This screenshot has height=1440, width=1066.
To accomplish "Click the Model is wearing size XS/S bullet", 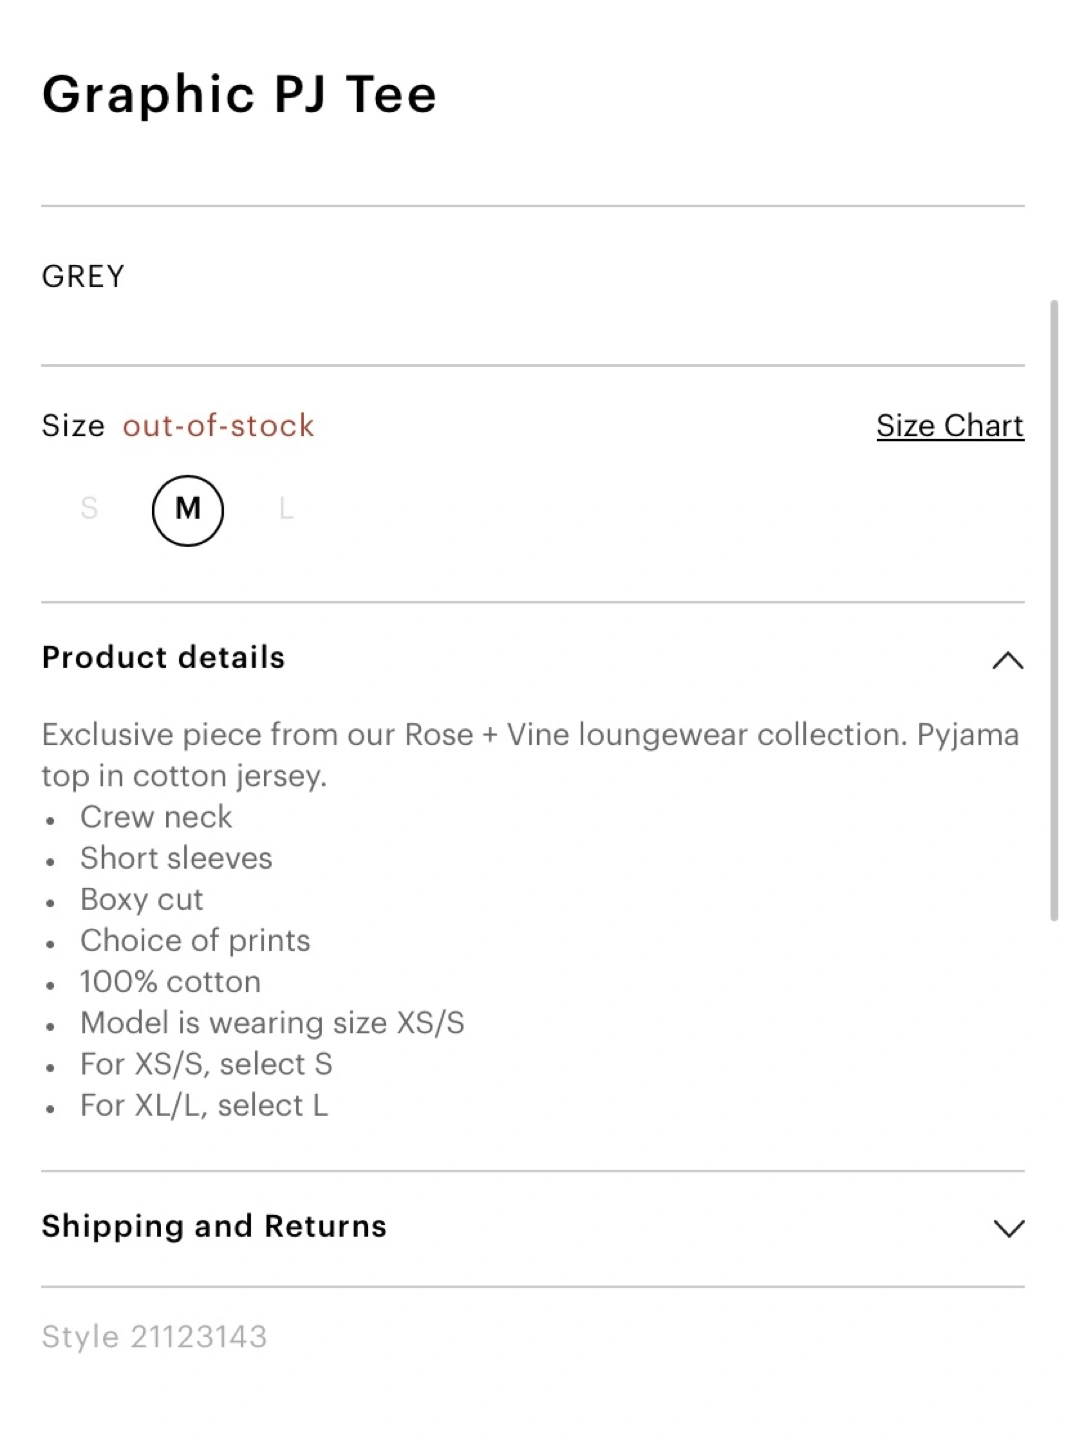I will click(x=272, y=1023).
